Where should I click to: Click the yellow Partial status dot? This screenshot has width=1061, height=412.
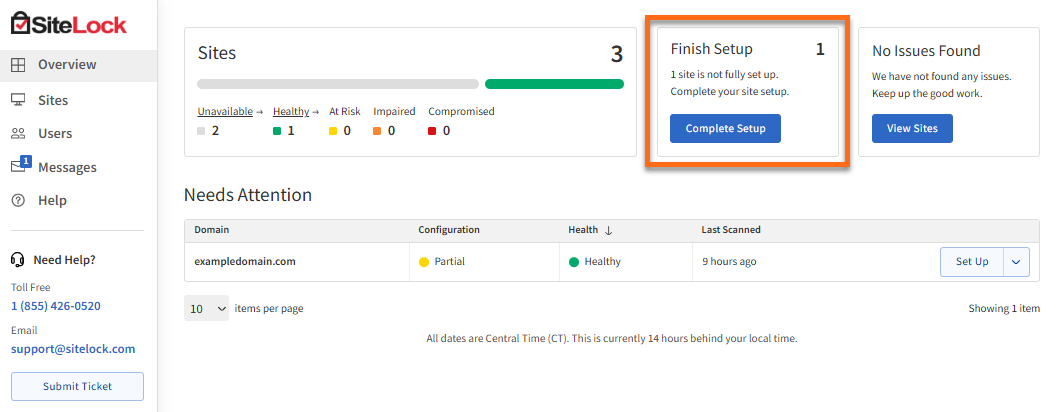[424, 262]
